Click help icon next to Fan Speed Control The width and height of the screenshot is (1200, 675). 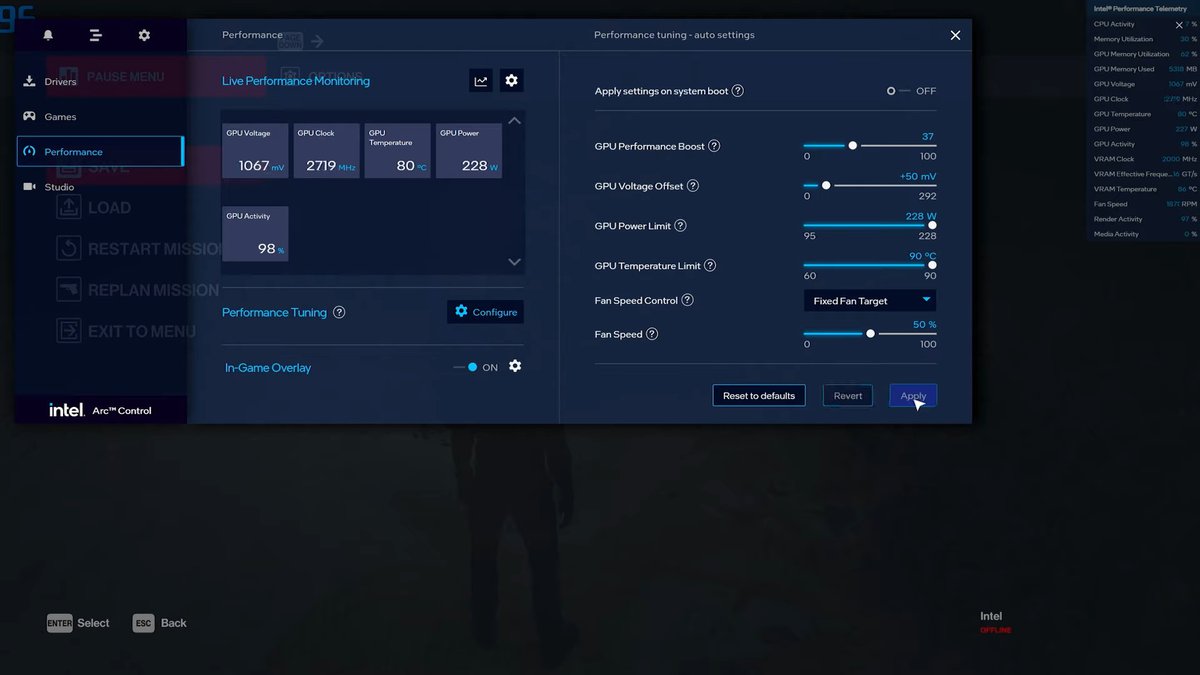tap(687, 300)
